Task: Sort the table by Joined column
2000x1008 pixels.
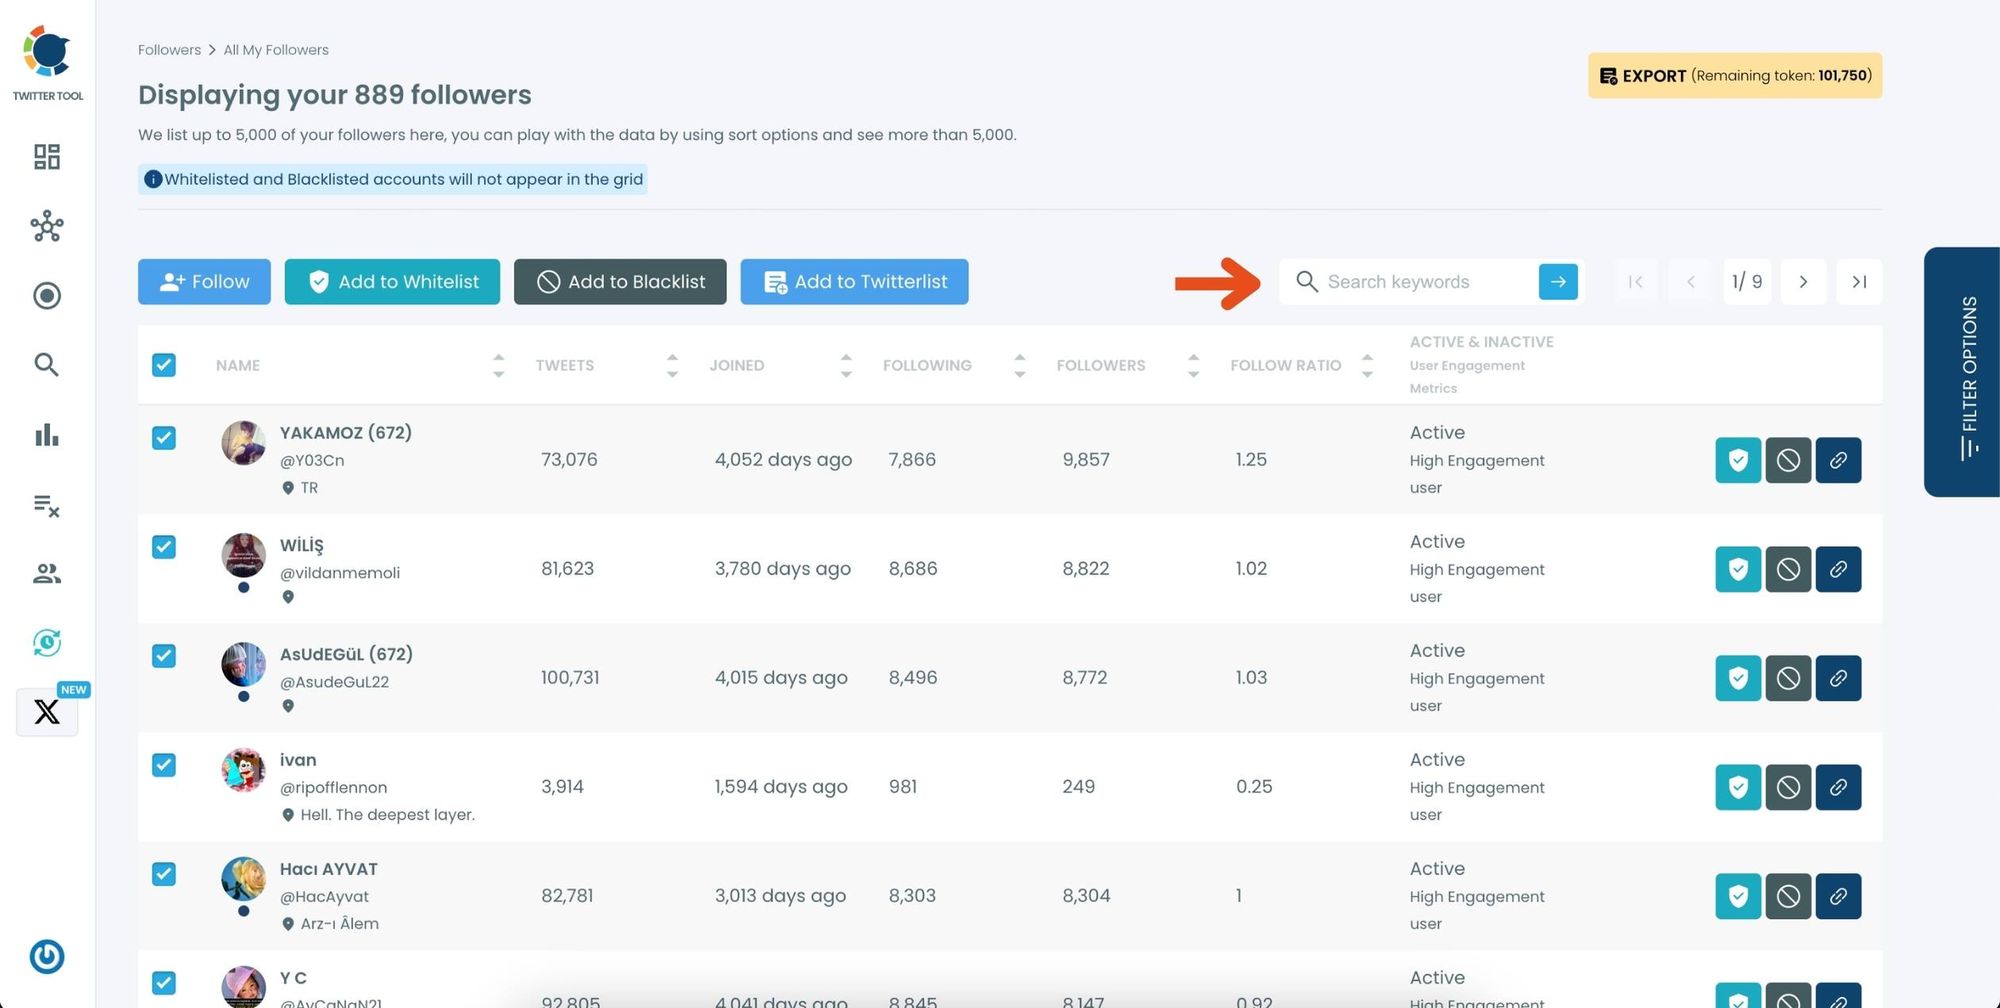Action: coord(846,365)
